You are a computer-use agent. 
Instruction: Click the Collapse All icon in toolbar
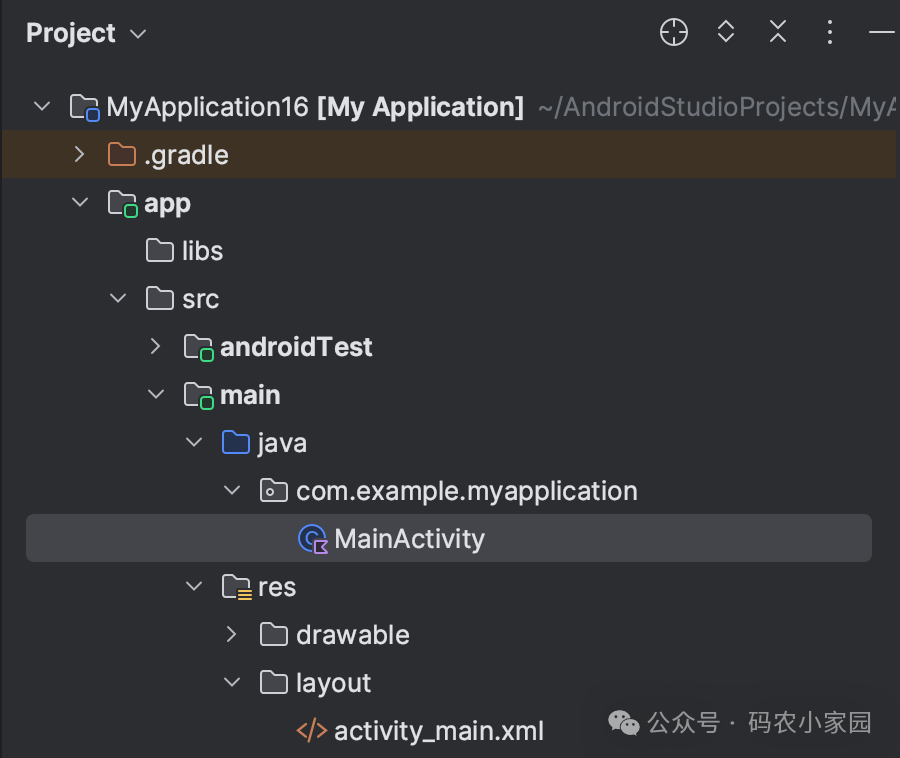tap(777, 32)
